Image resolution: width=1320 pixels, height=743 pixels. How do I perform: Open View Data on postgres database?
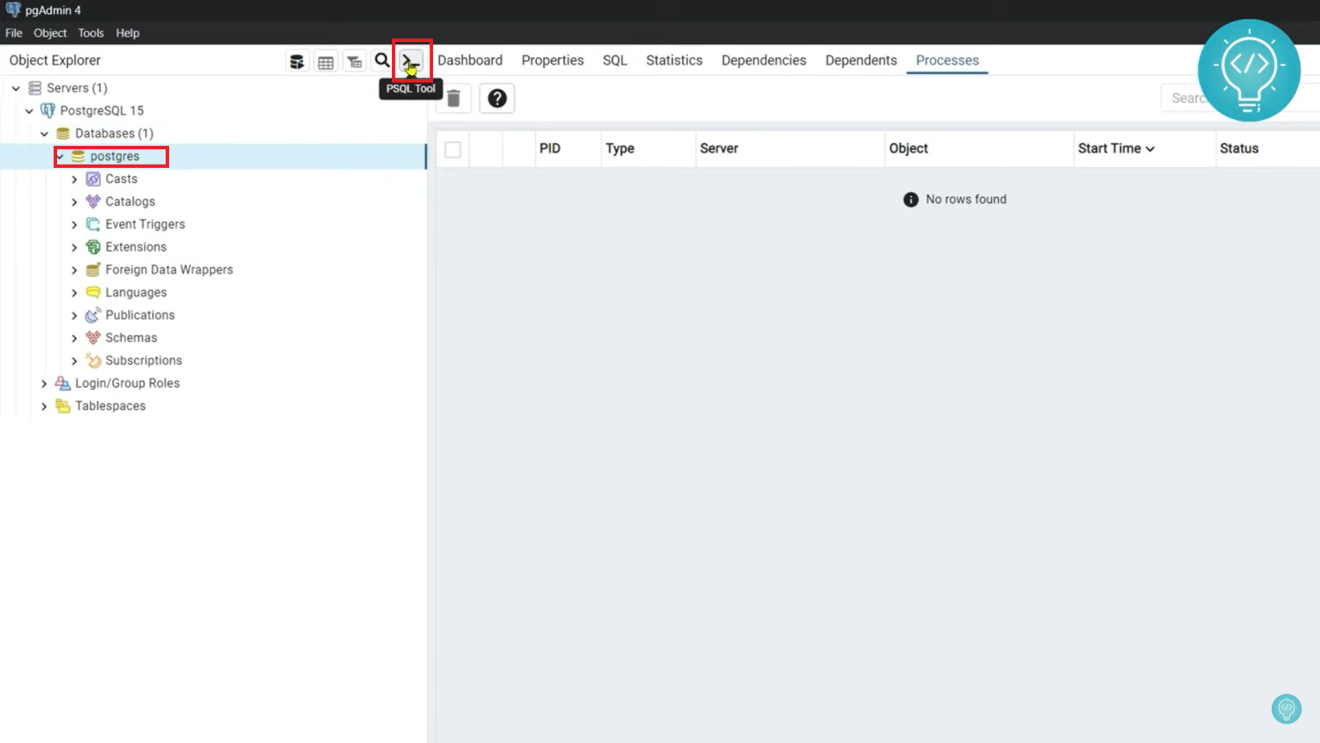(325, 60)
